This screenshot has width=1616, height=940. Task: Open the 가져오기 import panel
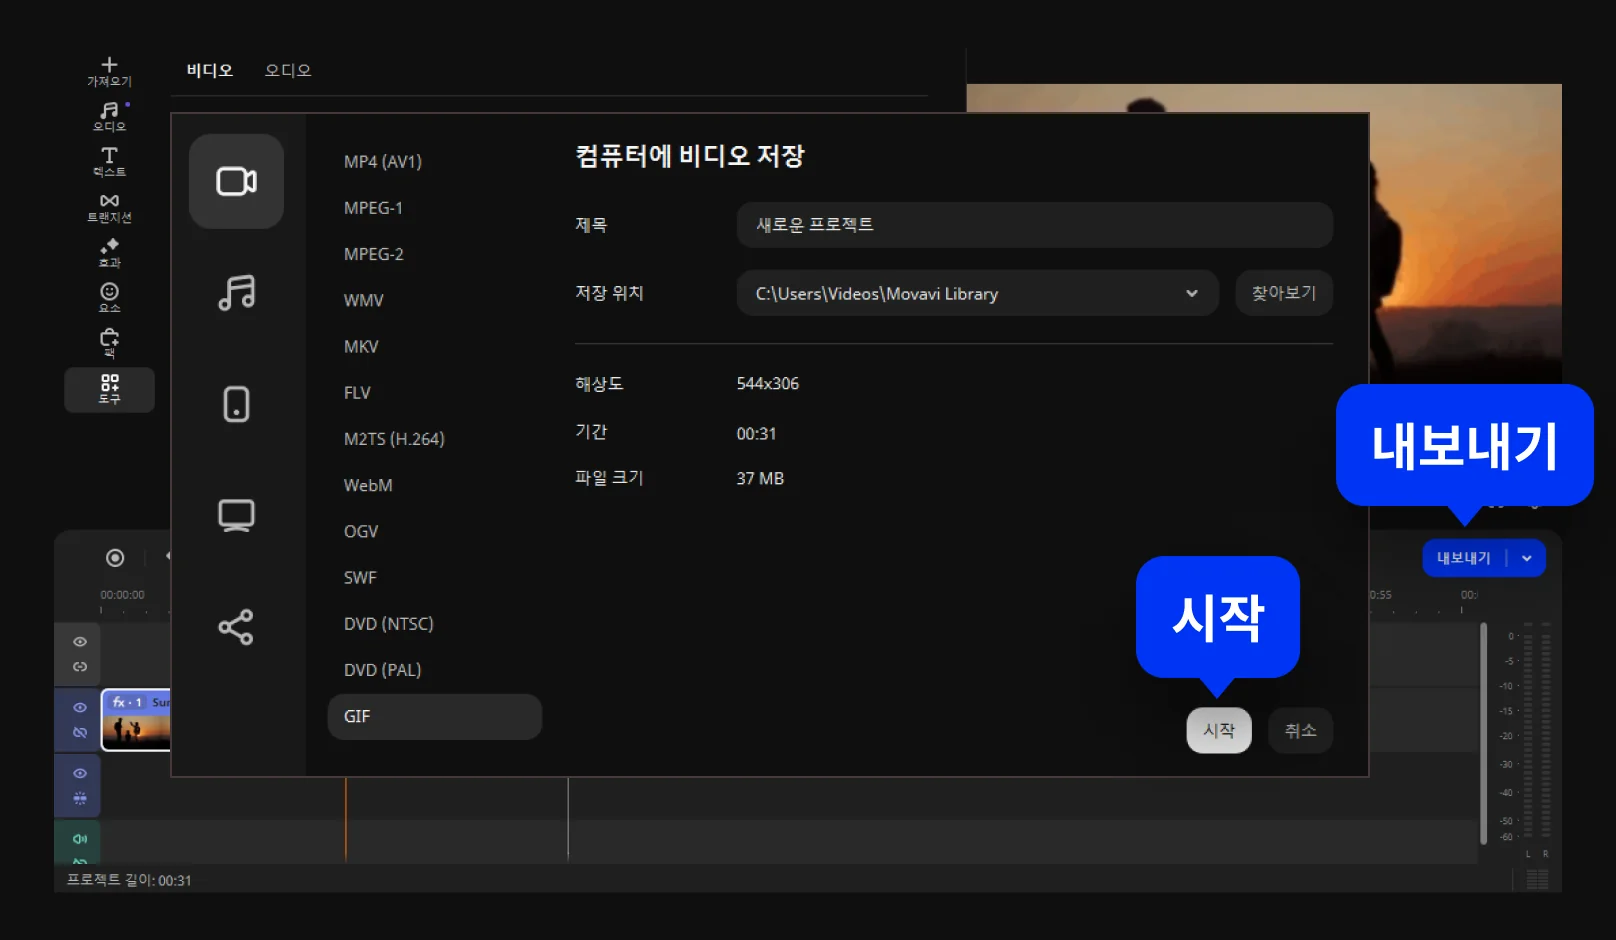point(109,71)
